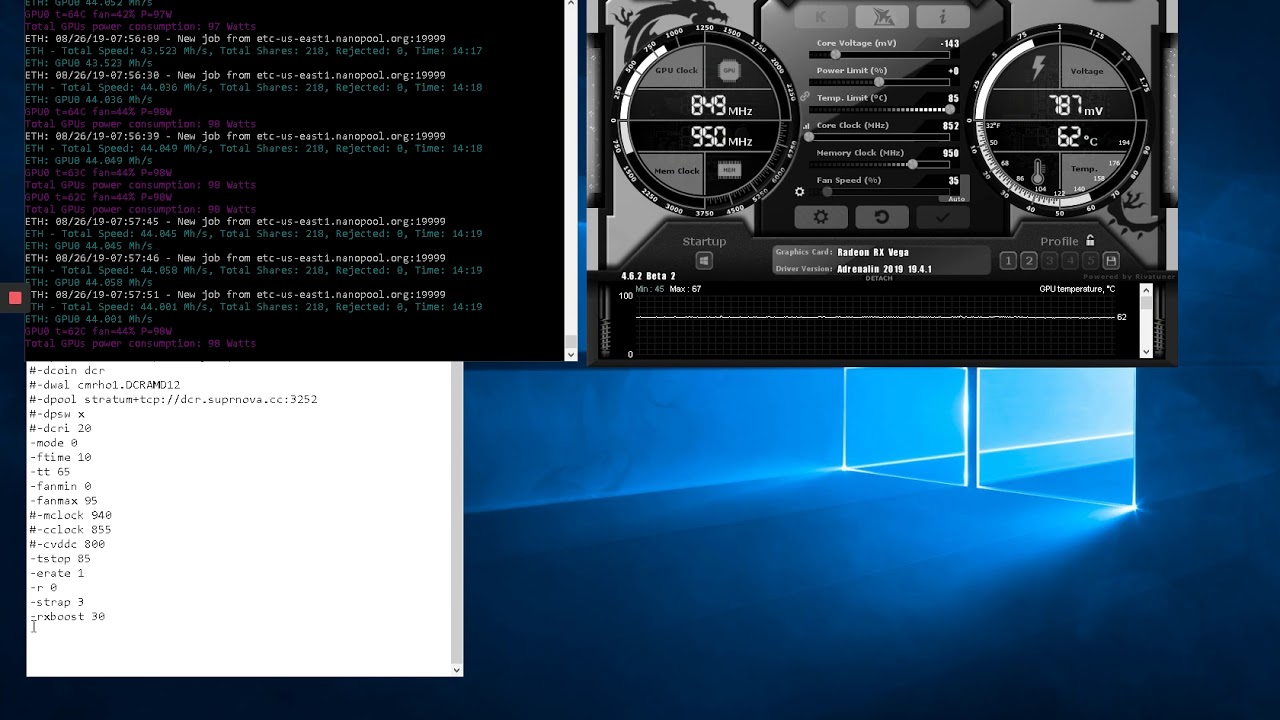This screenshot has width=1280, height=720.
Task: Open Afterburner settings gear button
Action: click(821, 217)
